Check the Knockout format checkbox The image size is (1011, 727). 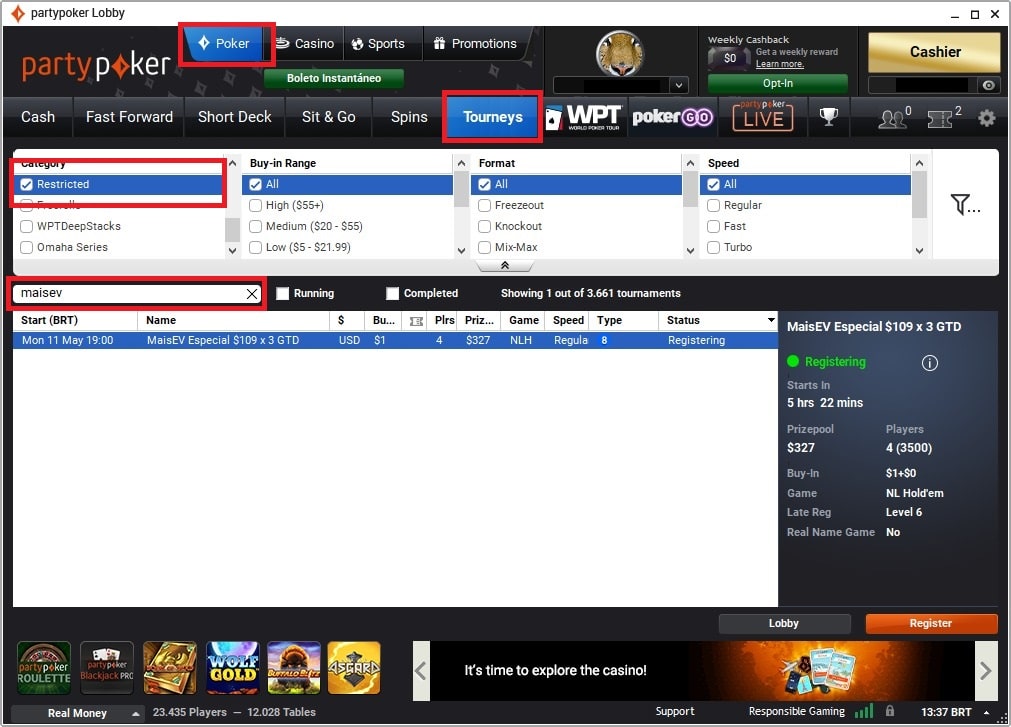pos(484,226)
